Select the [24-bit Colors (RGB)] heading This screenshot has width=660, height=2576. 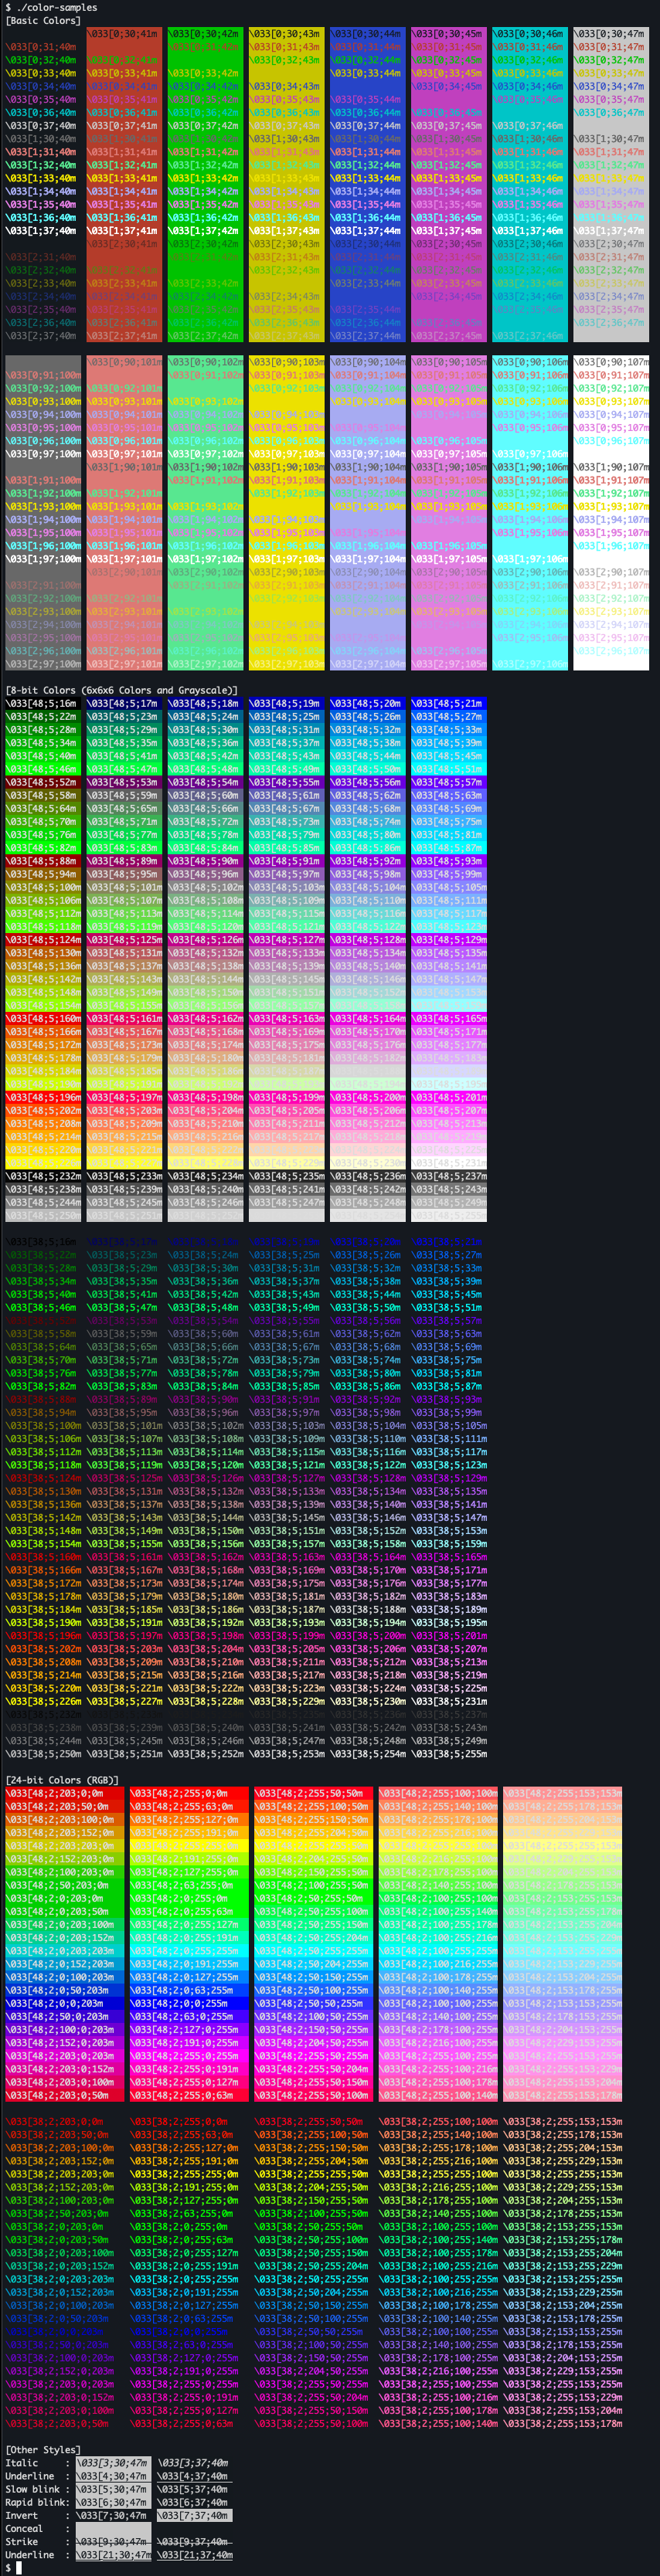pyautogui.click(x=62, y=1780)
